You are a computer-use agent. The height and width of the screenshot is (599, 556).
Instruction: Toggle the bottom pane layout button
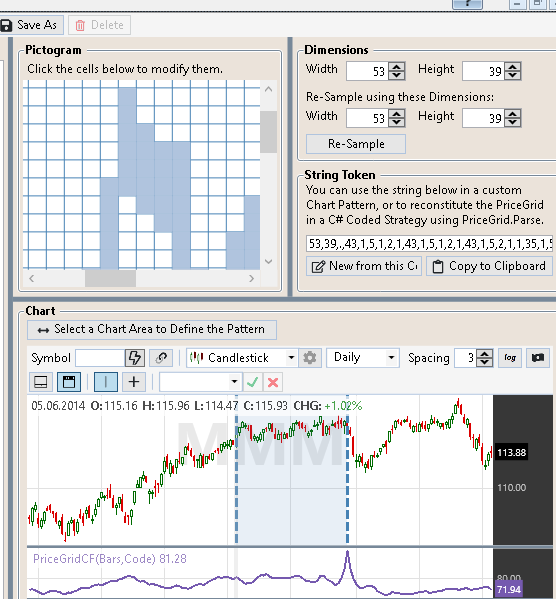[41, 382]
